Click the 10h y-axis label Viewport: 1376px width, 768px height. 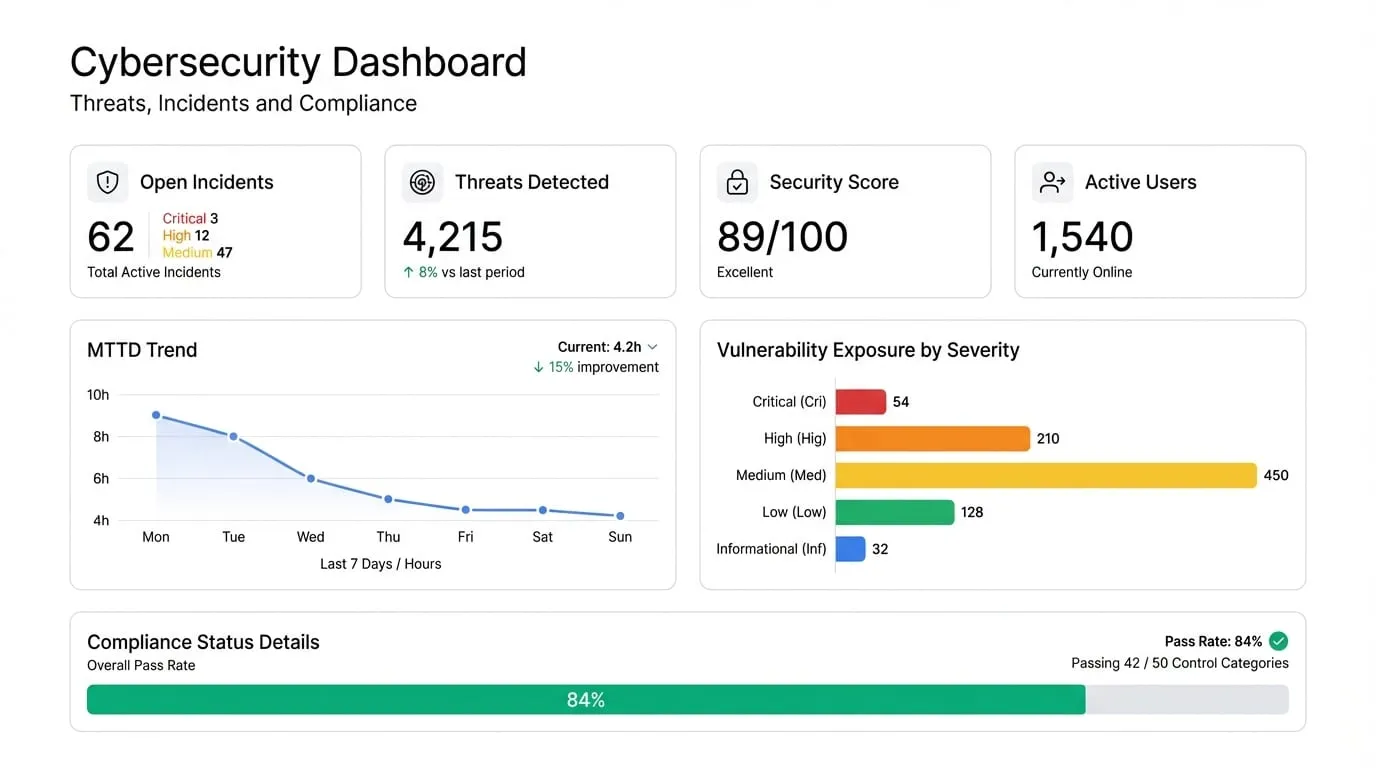[x=98, y=395]
